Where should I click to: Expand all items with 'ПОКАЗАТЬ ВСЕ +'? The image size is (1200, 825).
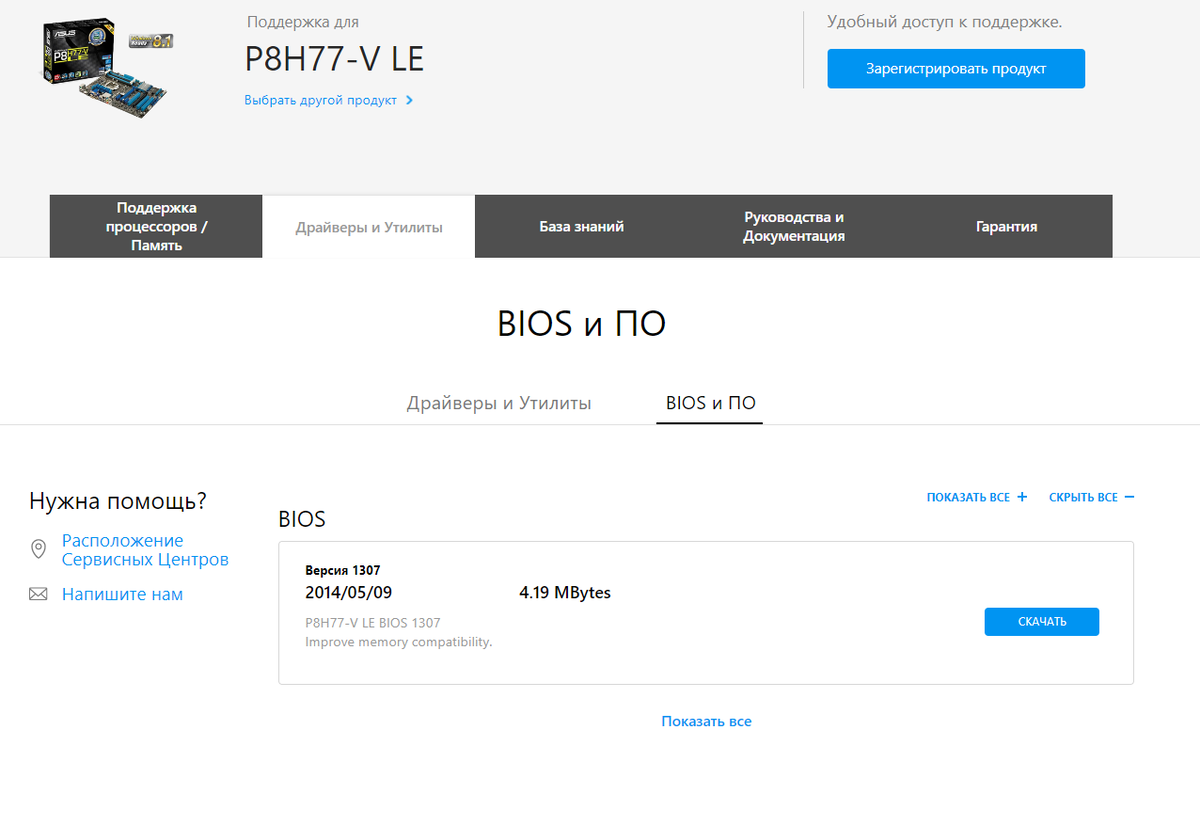click(x=977, y=497)
